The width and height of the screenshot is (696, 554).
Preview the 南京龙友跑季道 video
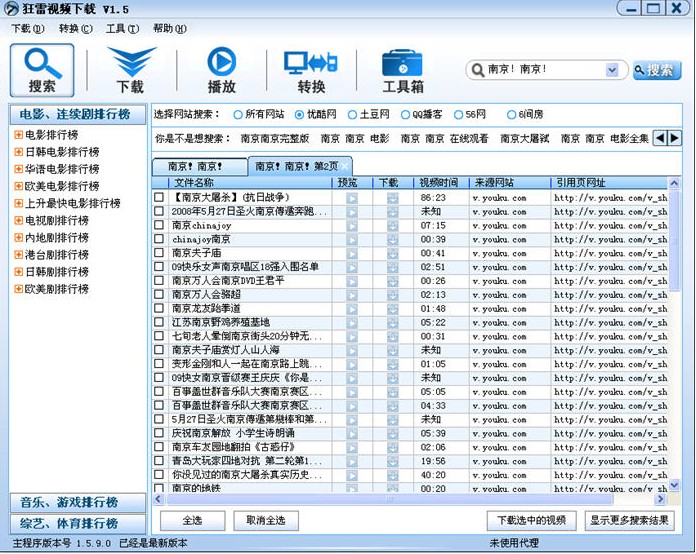[352, 309]
